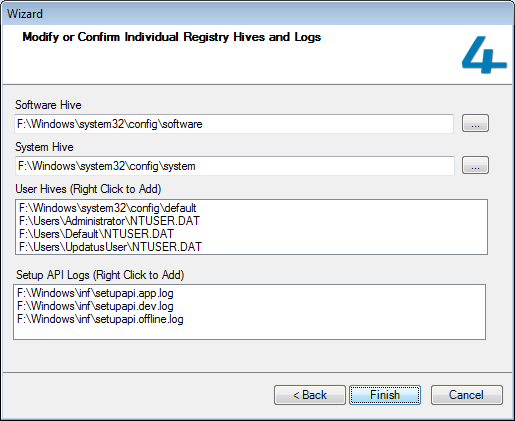Browse for the System Hive file
Viewport: 515px width, 421px height.
pos(475,165)
